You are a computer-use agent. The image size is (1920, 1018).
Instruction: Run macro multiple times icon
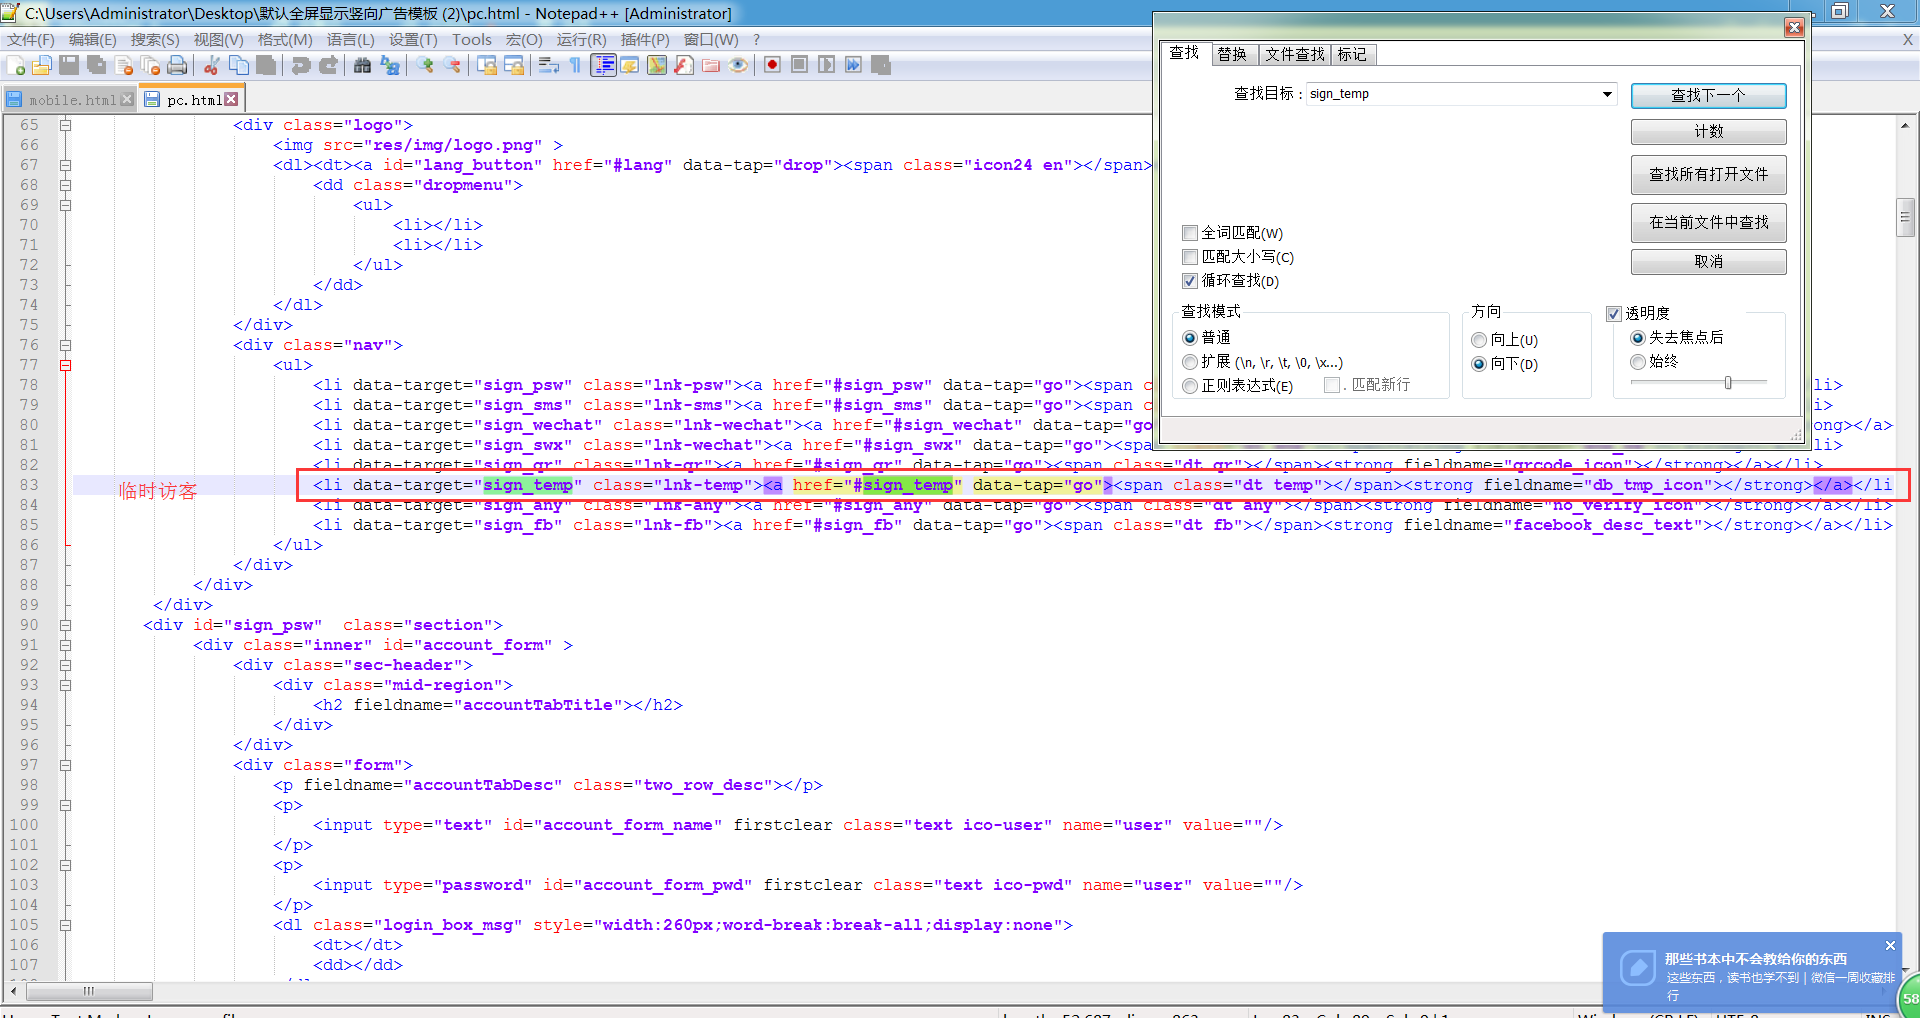click(x=853, y=65)
